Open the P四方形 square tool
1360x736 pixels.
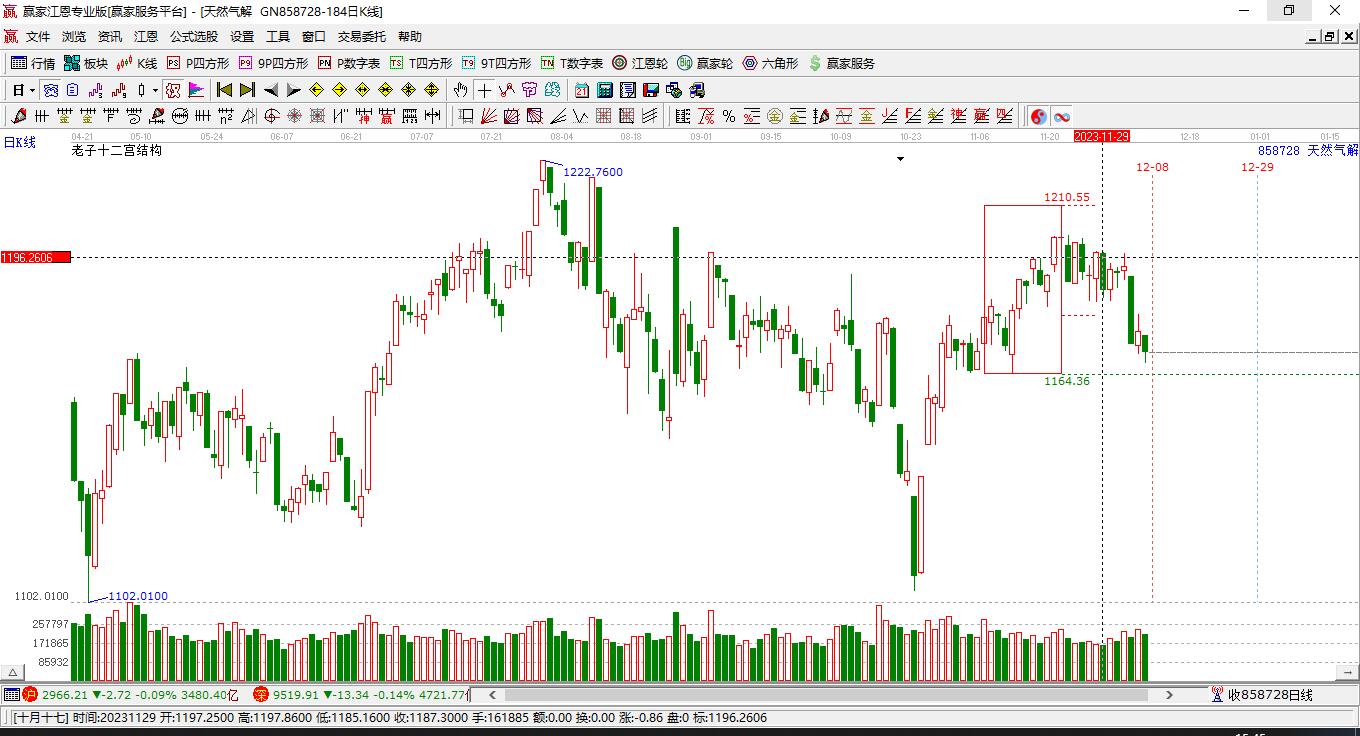tap(197, 63)
